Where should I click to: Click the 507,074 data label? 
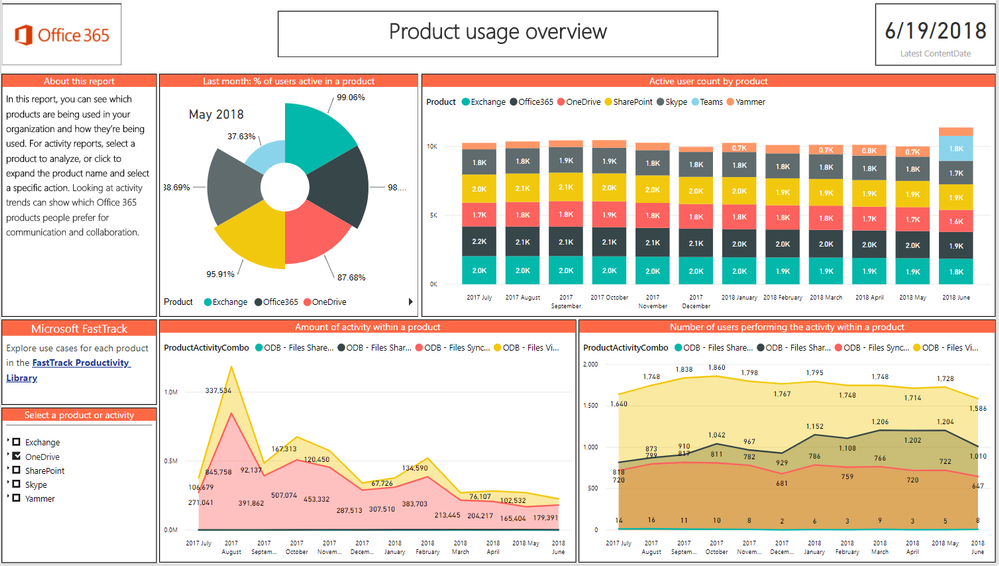coord(284,495)
